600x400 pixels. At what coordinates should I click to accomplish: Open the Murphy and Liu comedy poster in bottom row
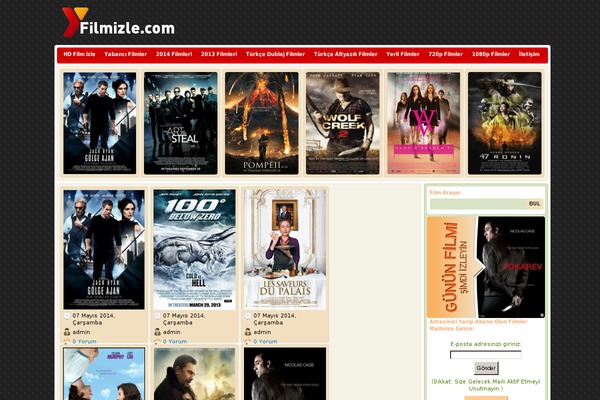[104, 374]
